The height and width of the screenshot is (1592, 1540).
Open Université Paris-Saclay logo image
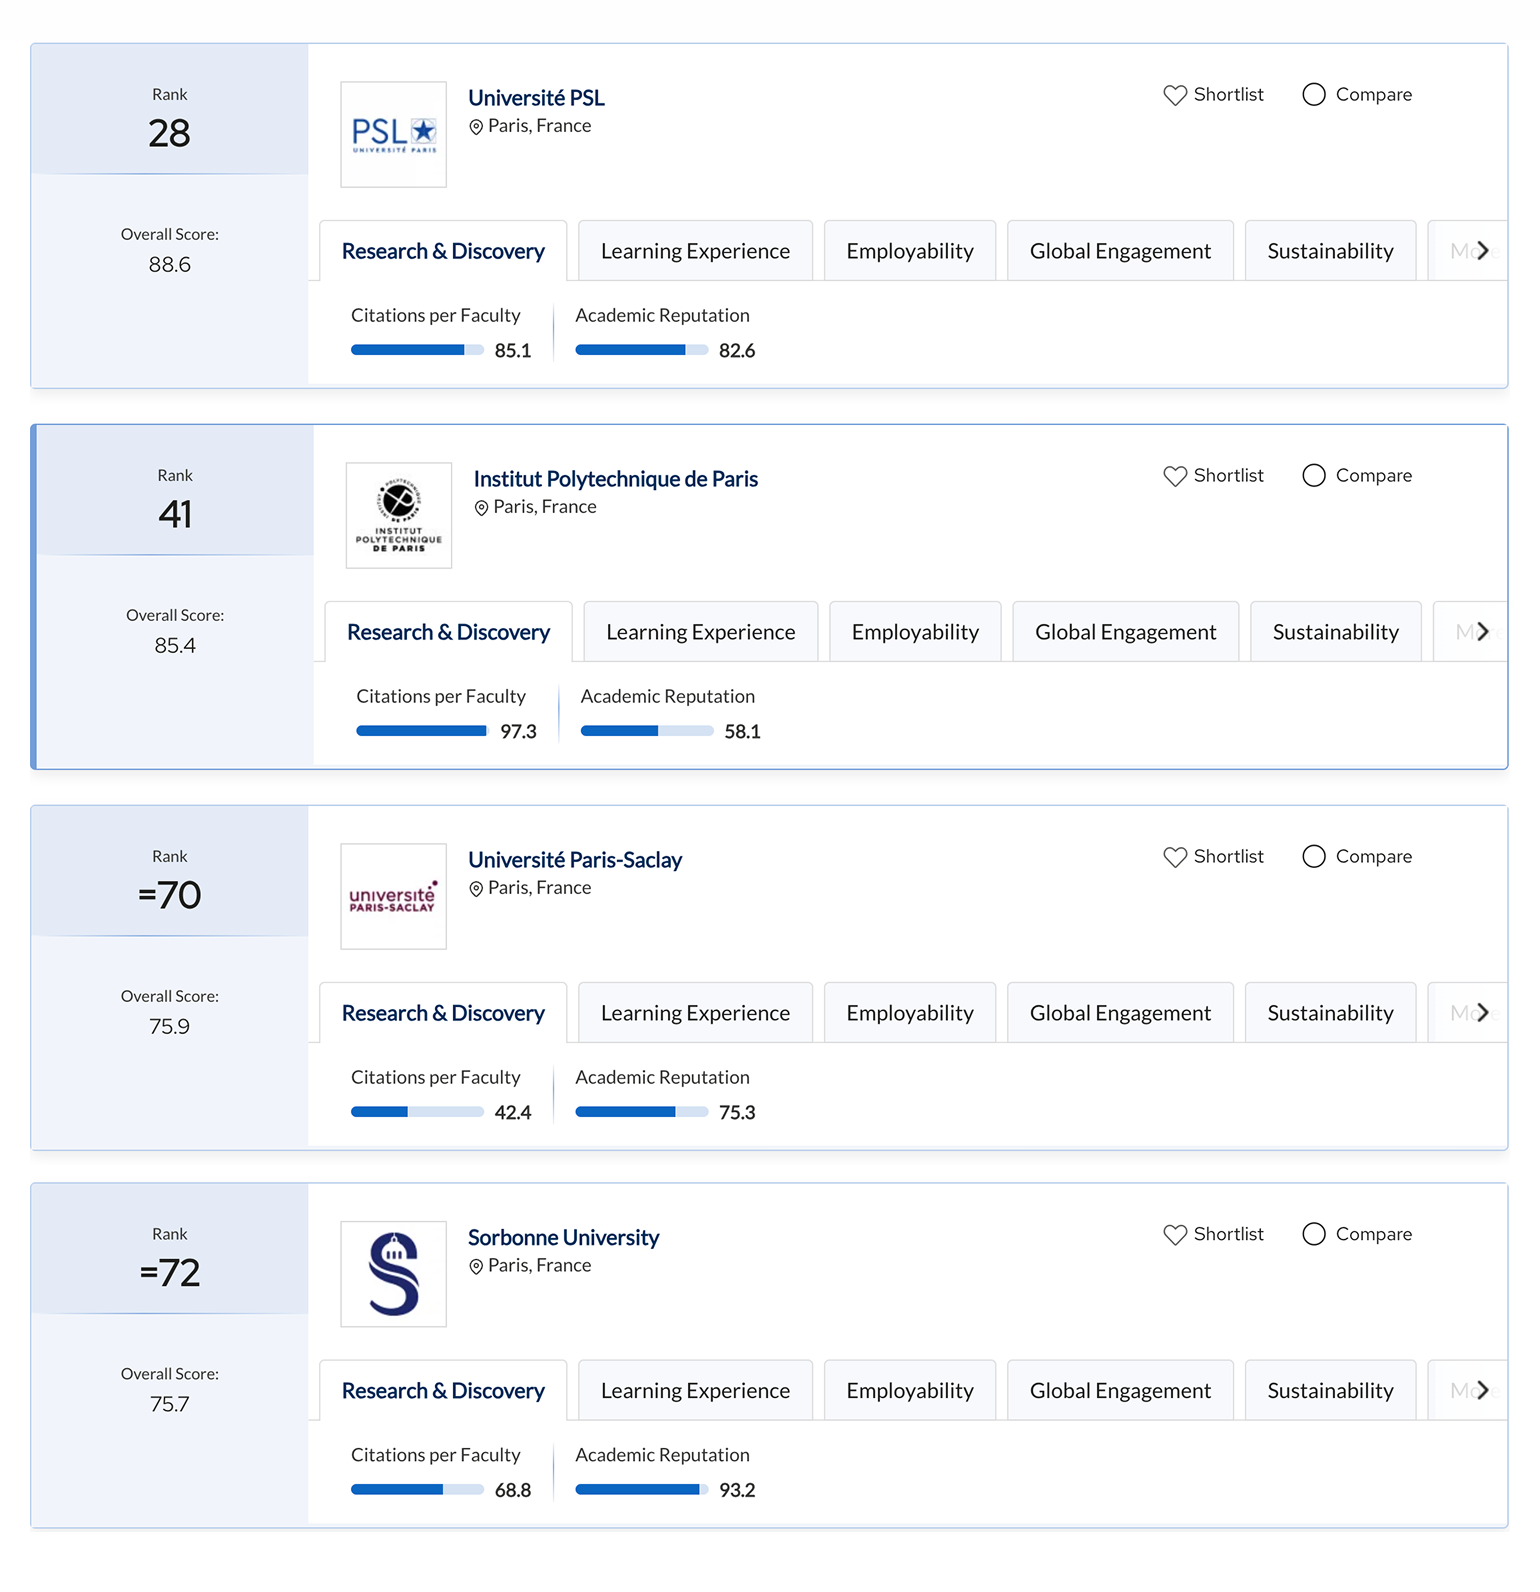pyautogui.click(x=393, y=896)
